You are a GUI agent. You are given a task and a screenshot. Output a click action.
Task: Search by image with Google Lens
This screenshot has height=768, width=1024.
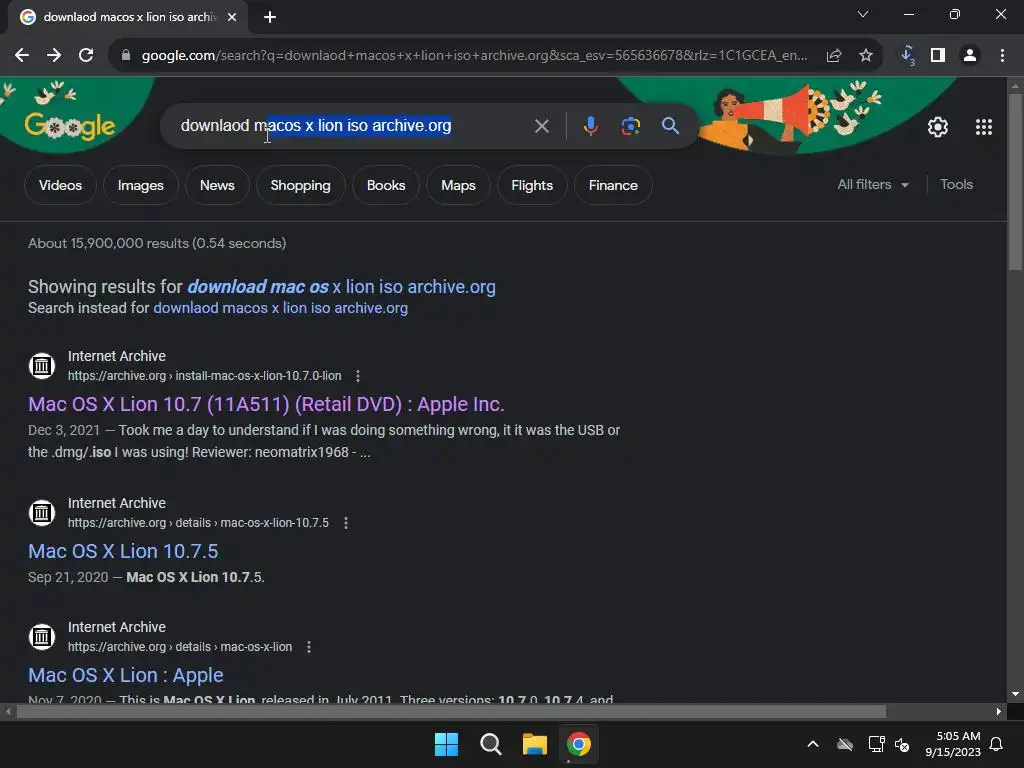tap(630, 126)
